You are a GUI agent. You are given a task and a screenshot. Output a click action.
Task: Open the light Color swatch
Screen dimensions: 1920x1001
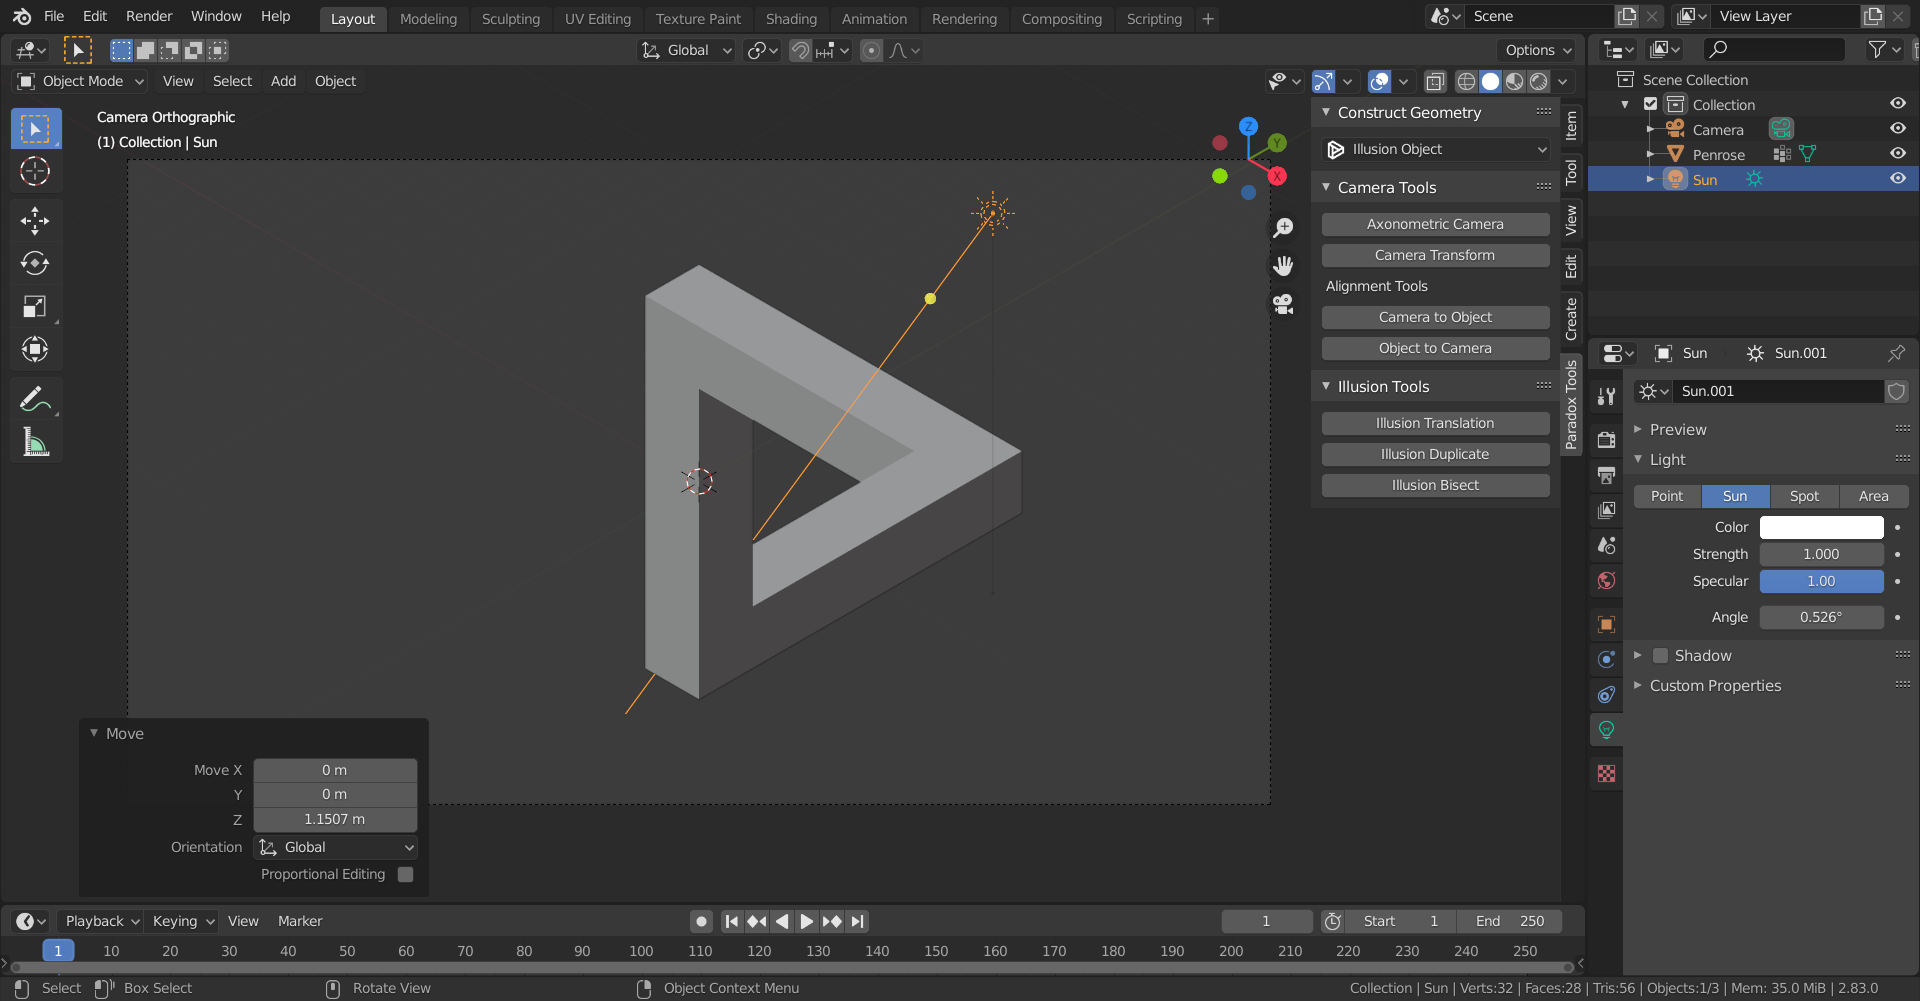1821,527
